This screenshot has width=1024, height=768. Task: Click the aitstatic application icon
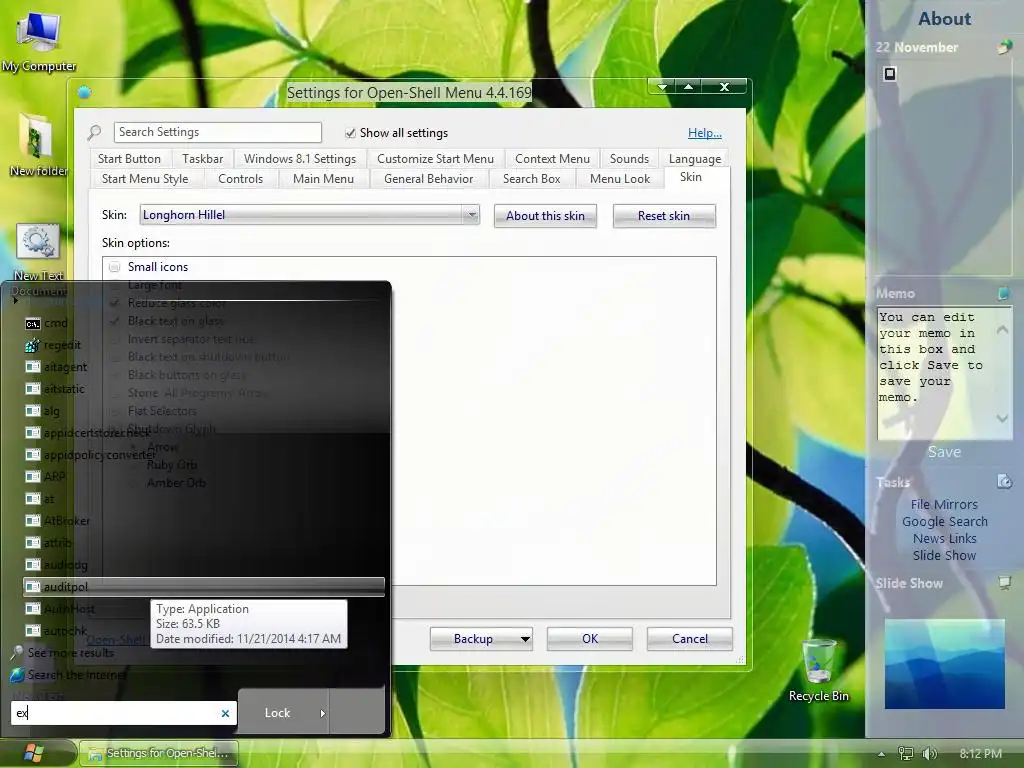(x=33, y=389)
